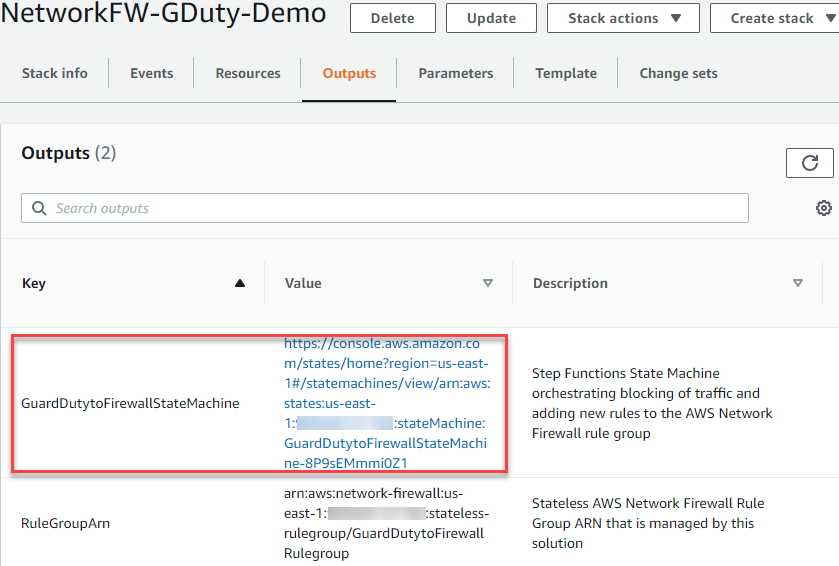Click the Key column header
Image resolution: width=839 pixels, height=566 pixels.
pos(34,283)
